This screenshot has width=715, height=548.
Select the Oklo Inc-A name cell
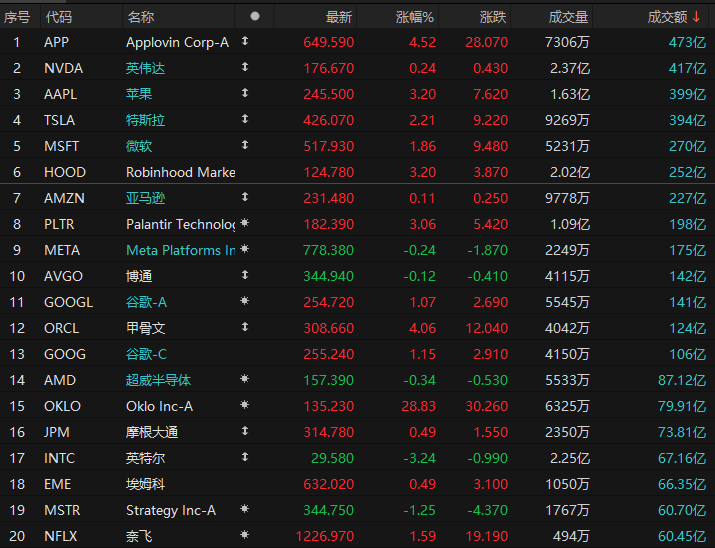(160, 406)
